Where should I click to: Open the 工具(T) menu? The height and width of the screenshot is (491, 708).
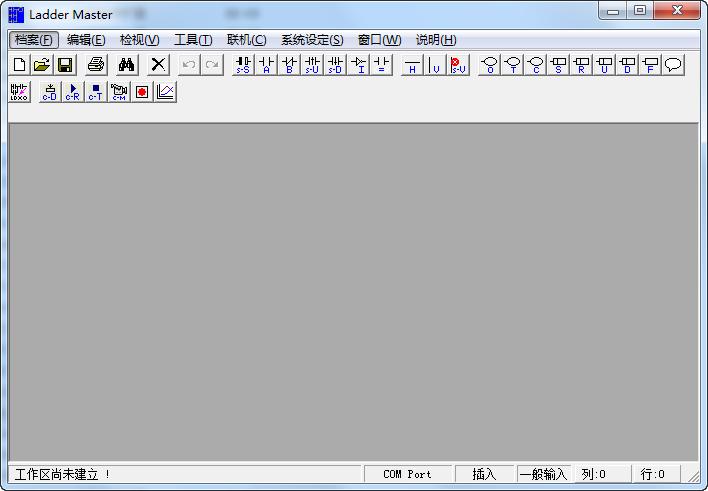pyautogui.click(x=193, y=40)
